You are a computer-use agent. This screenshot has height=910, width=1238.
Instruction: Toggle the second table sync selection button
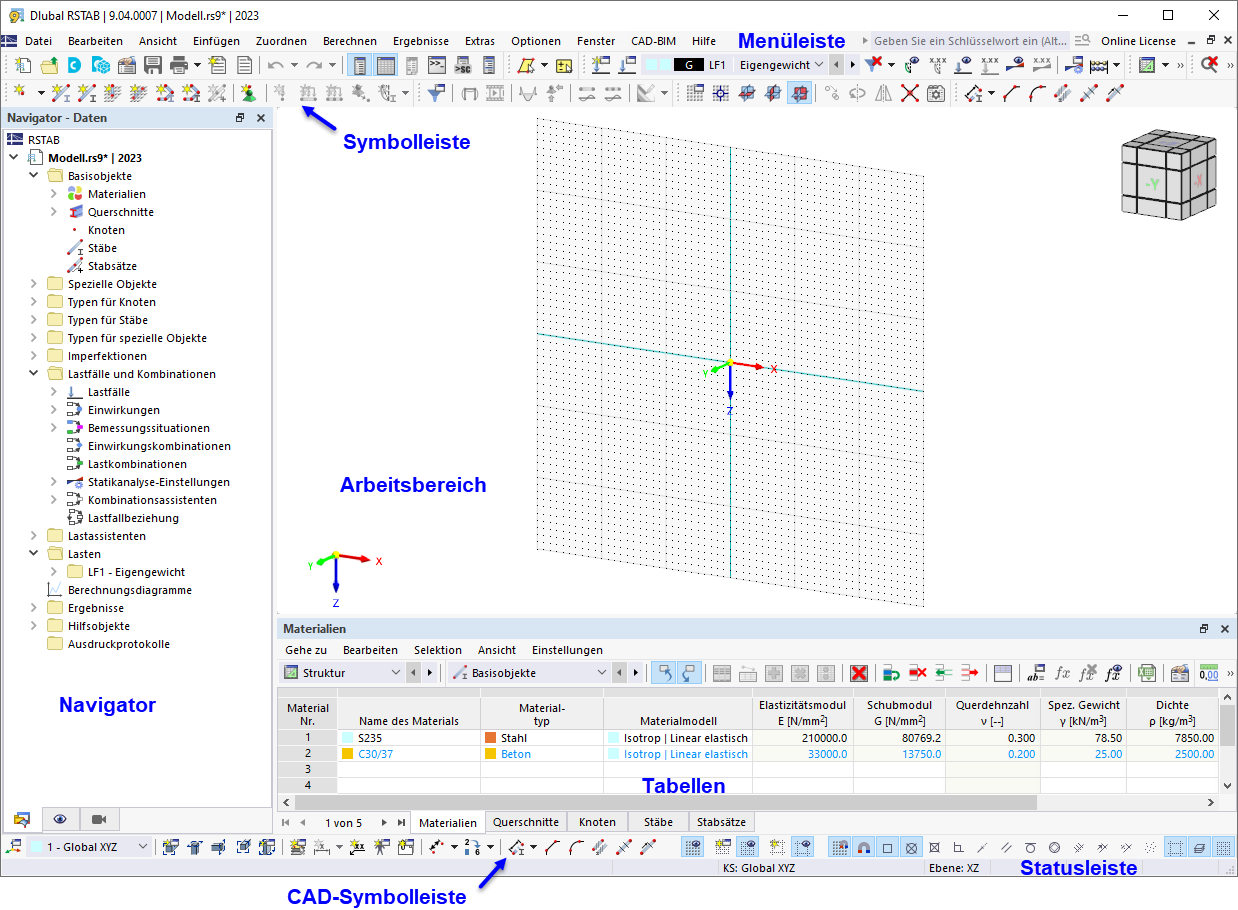[x=689, y=673]
